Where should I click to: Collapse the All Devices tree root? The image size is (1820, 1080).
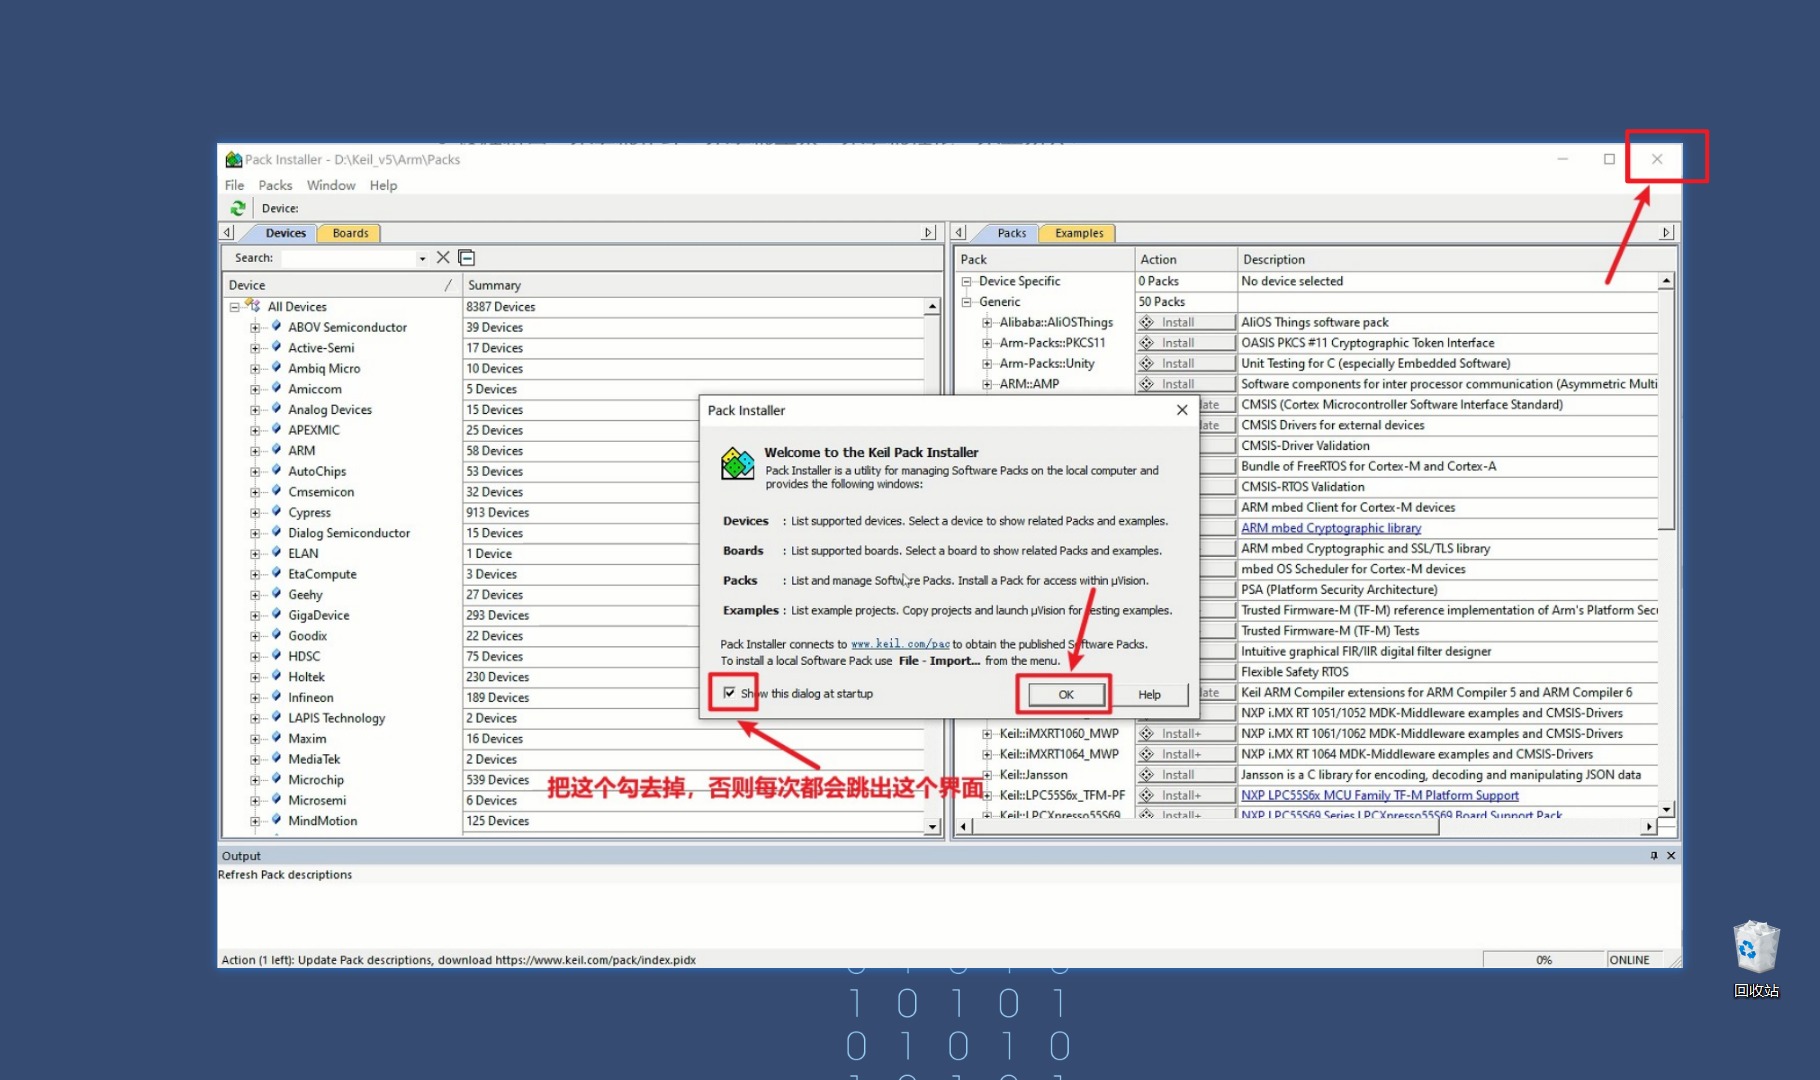pos(234,307)
